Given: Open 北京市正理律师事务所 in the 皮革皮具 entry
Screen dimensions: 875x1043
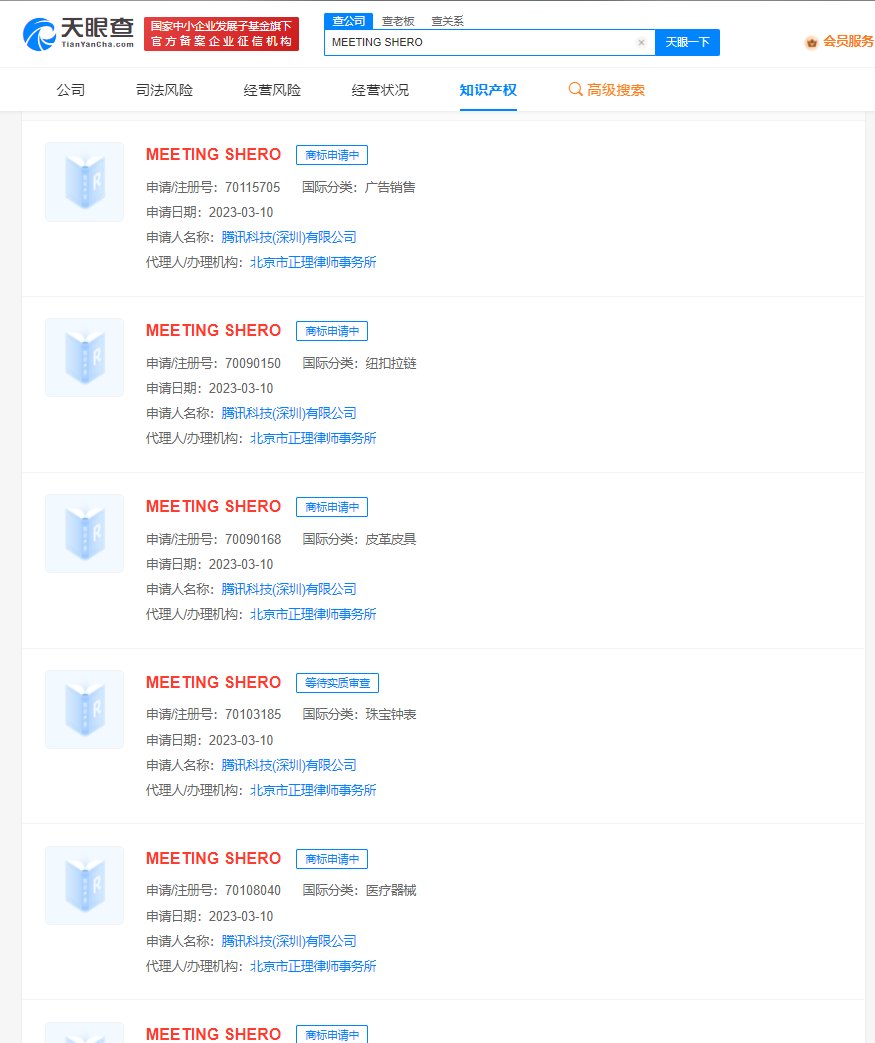Looking at the screenshot, I should [313, 615].
